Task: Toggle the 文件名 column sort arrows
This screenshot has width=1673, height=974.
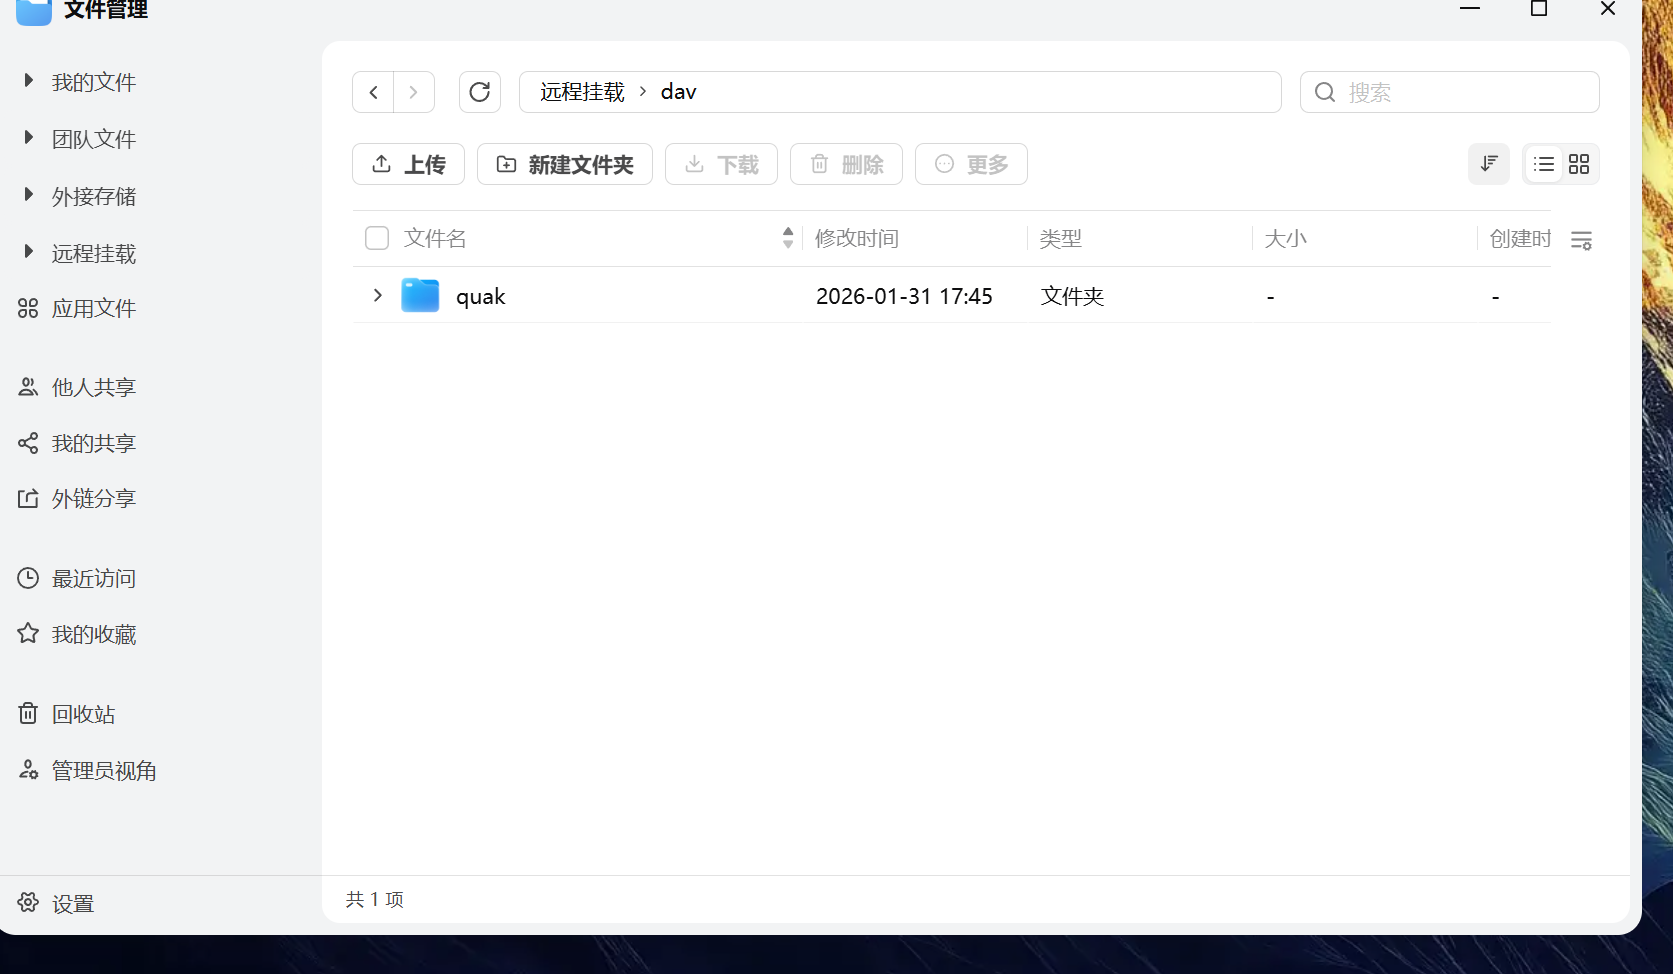Action: pos(787,238)
